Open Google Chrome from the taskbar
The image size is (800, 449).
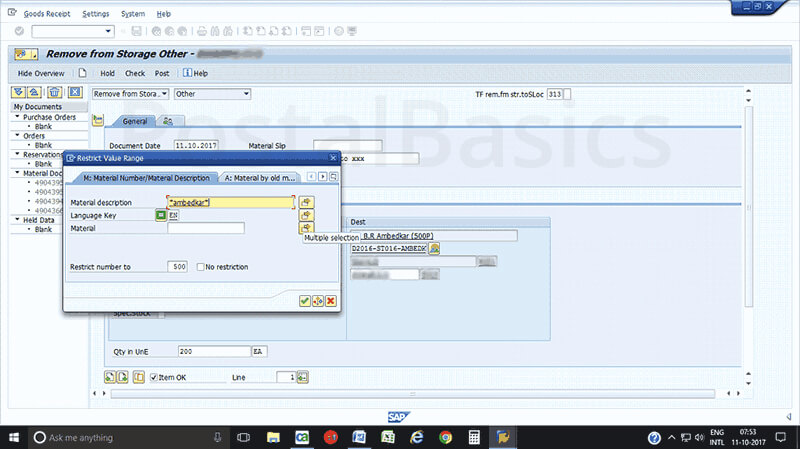click(445, 437)
